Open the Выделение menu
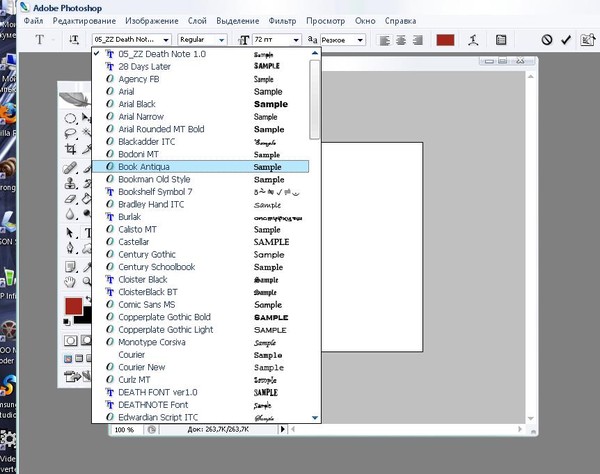Viewport: 600px width, 474px height. pos(238,21)
